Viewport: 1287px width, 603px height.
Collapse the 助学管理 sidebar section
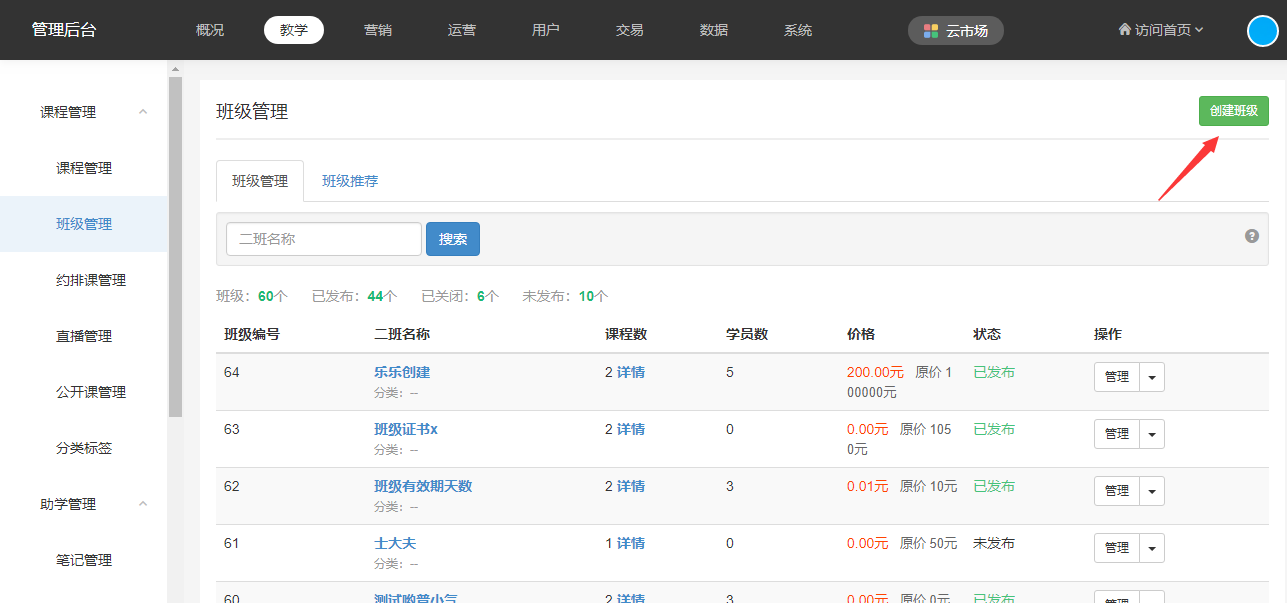point(143,504)
